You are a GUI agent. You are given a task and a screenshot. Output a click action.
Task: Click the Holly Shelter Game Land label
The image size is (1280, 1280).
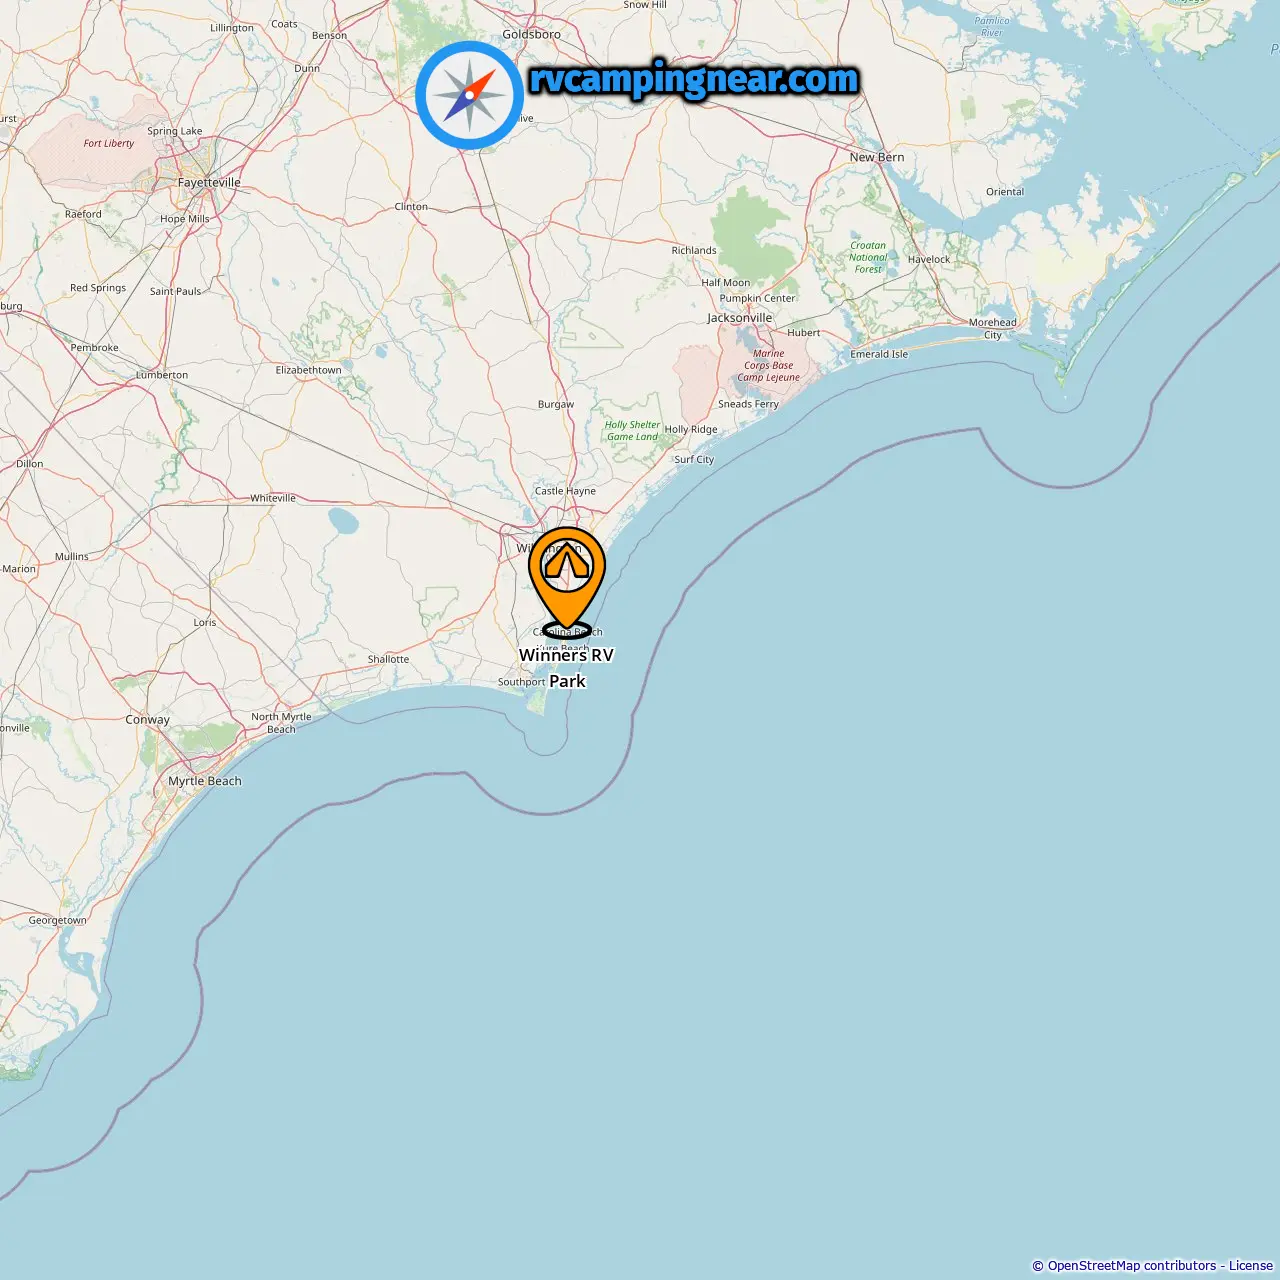[x=632, y=431]
